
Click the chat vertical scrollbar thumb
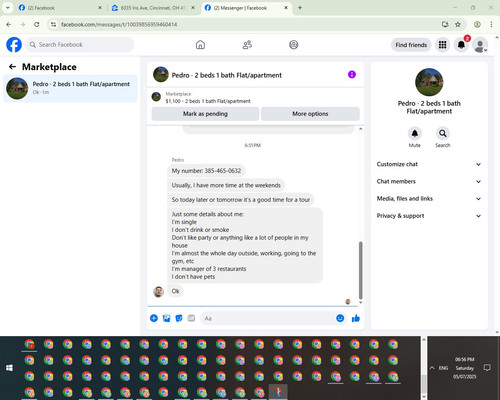360,270
